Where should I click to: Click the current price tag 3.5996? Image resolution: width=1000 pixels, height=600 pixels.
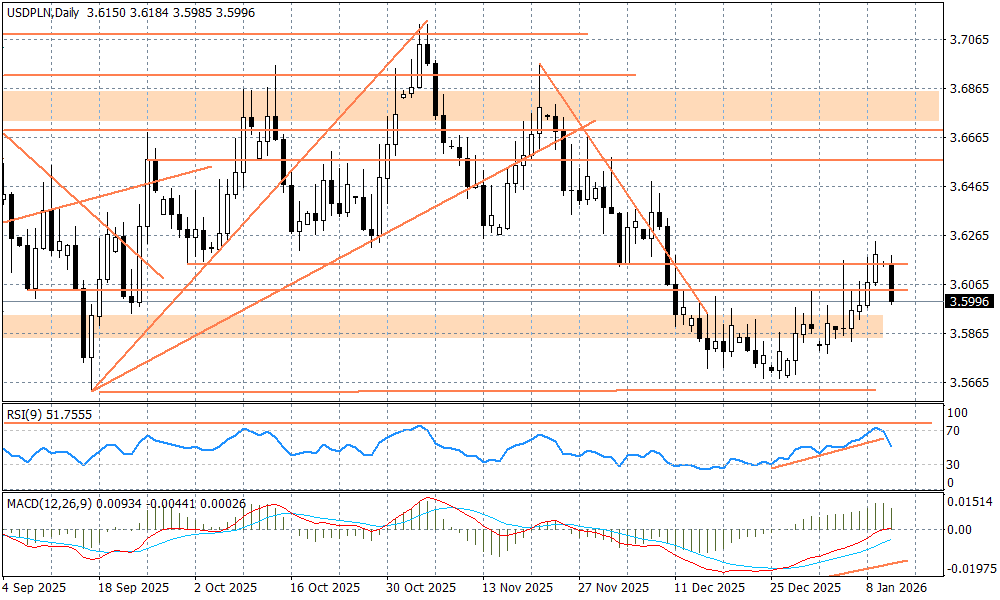click(969, 301)
